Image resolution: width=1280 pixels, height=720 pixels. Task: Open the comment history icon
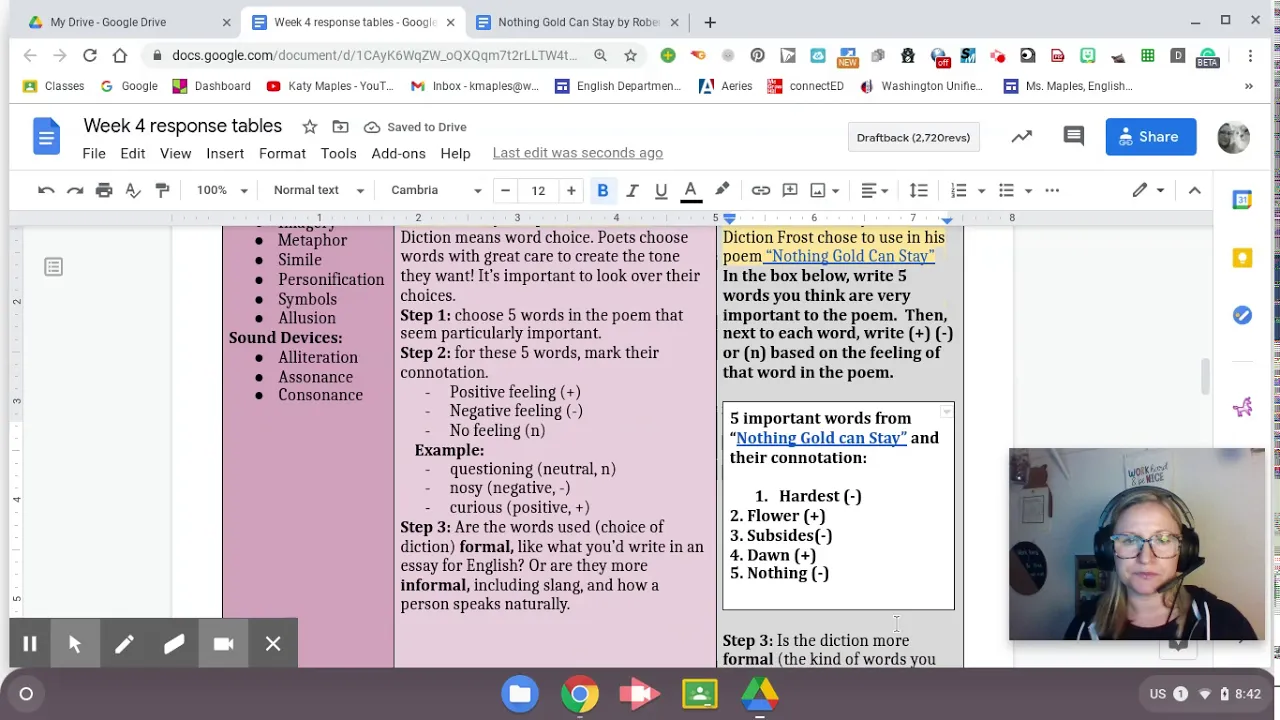[1074, 137]
